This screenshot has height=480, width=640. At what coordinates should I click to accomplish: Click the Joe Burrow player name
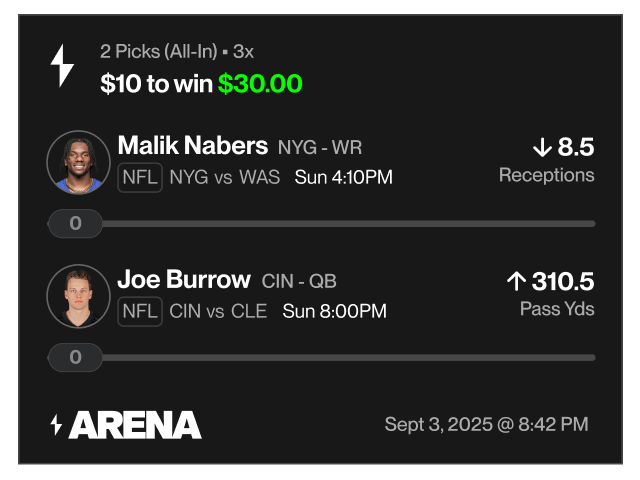(183, 279)
